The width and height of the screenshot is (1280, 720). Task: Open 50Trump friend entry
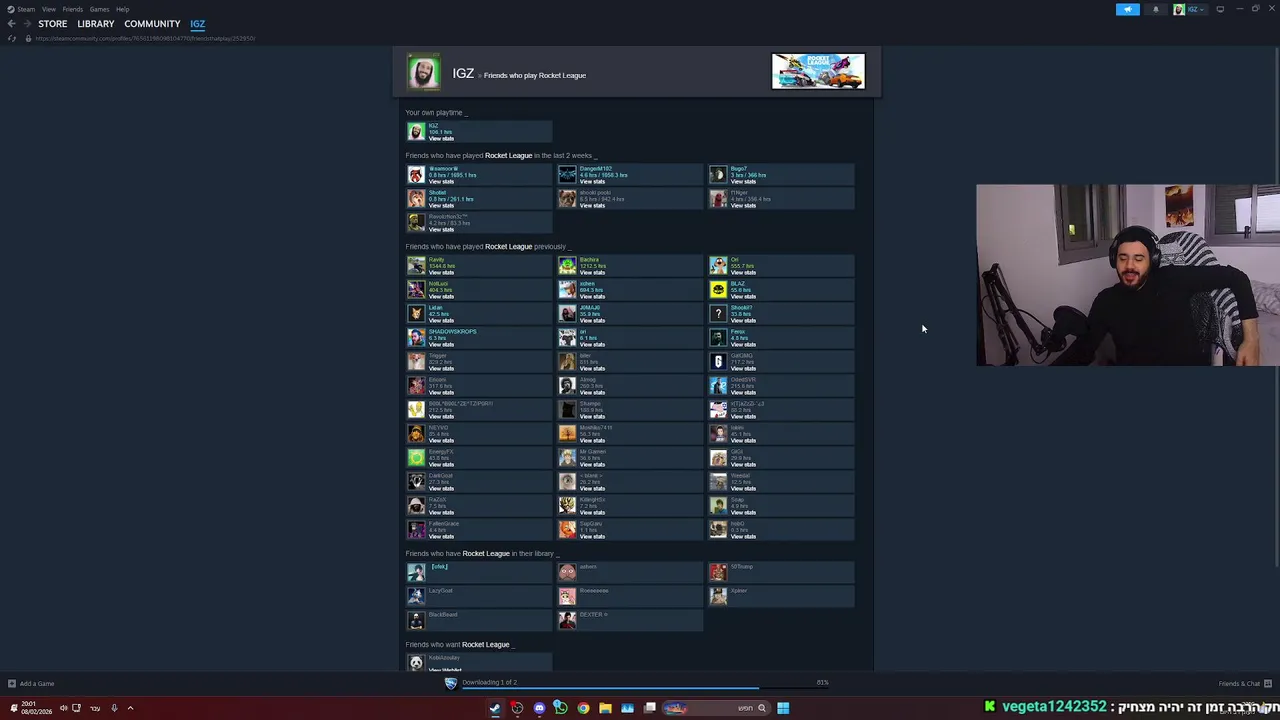pyautogui.click(x=781, y=573)
